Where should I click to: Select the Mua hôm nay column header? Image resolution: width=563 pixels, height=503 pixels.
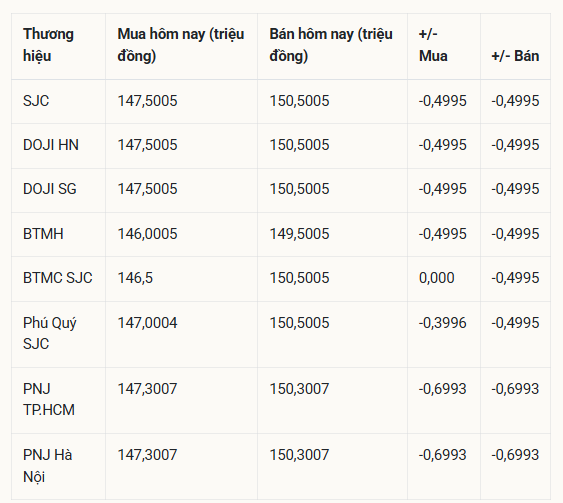coord(181,45)
